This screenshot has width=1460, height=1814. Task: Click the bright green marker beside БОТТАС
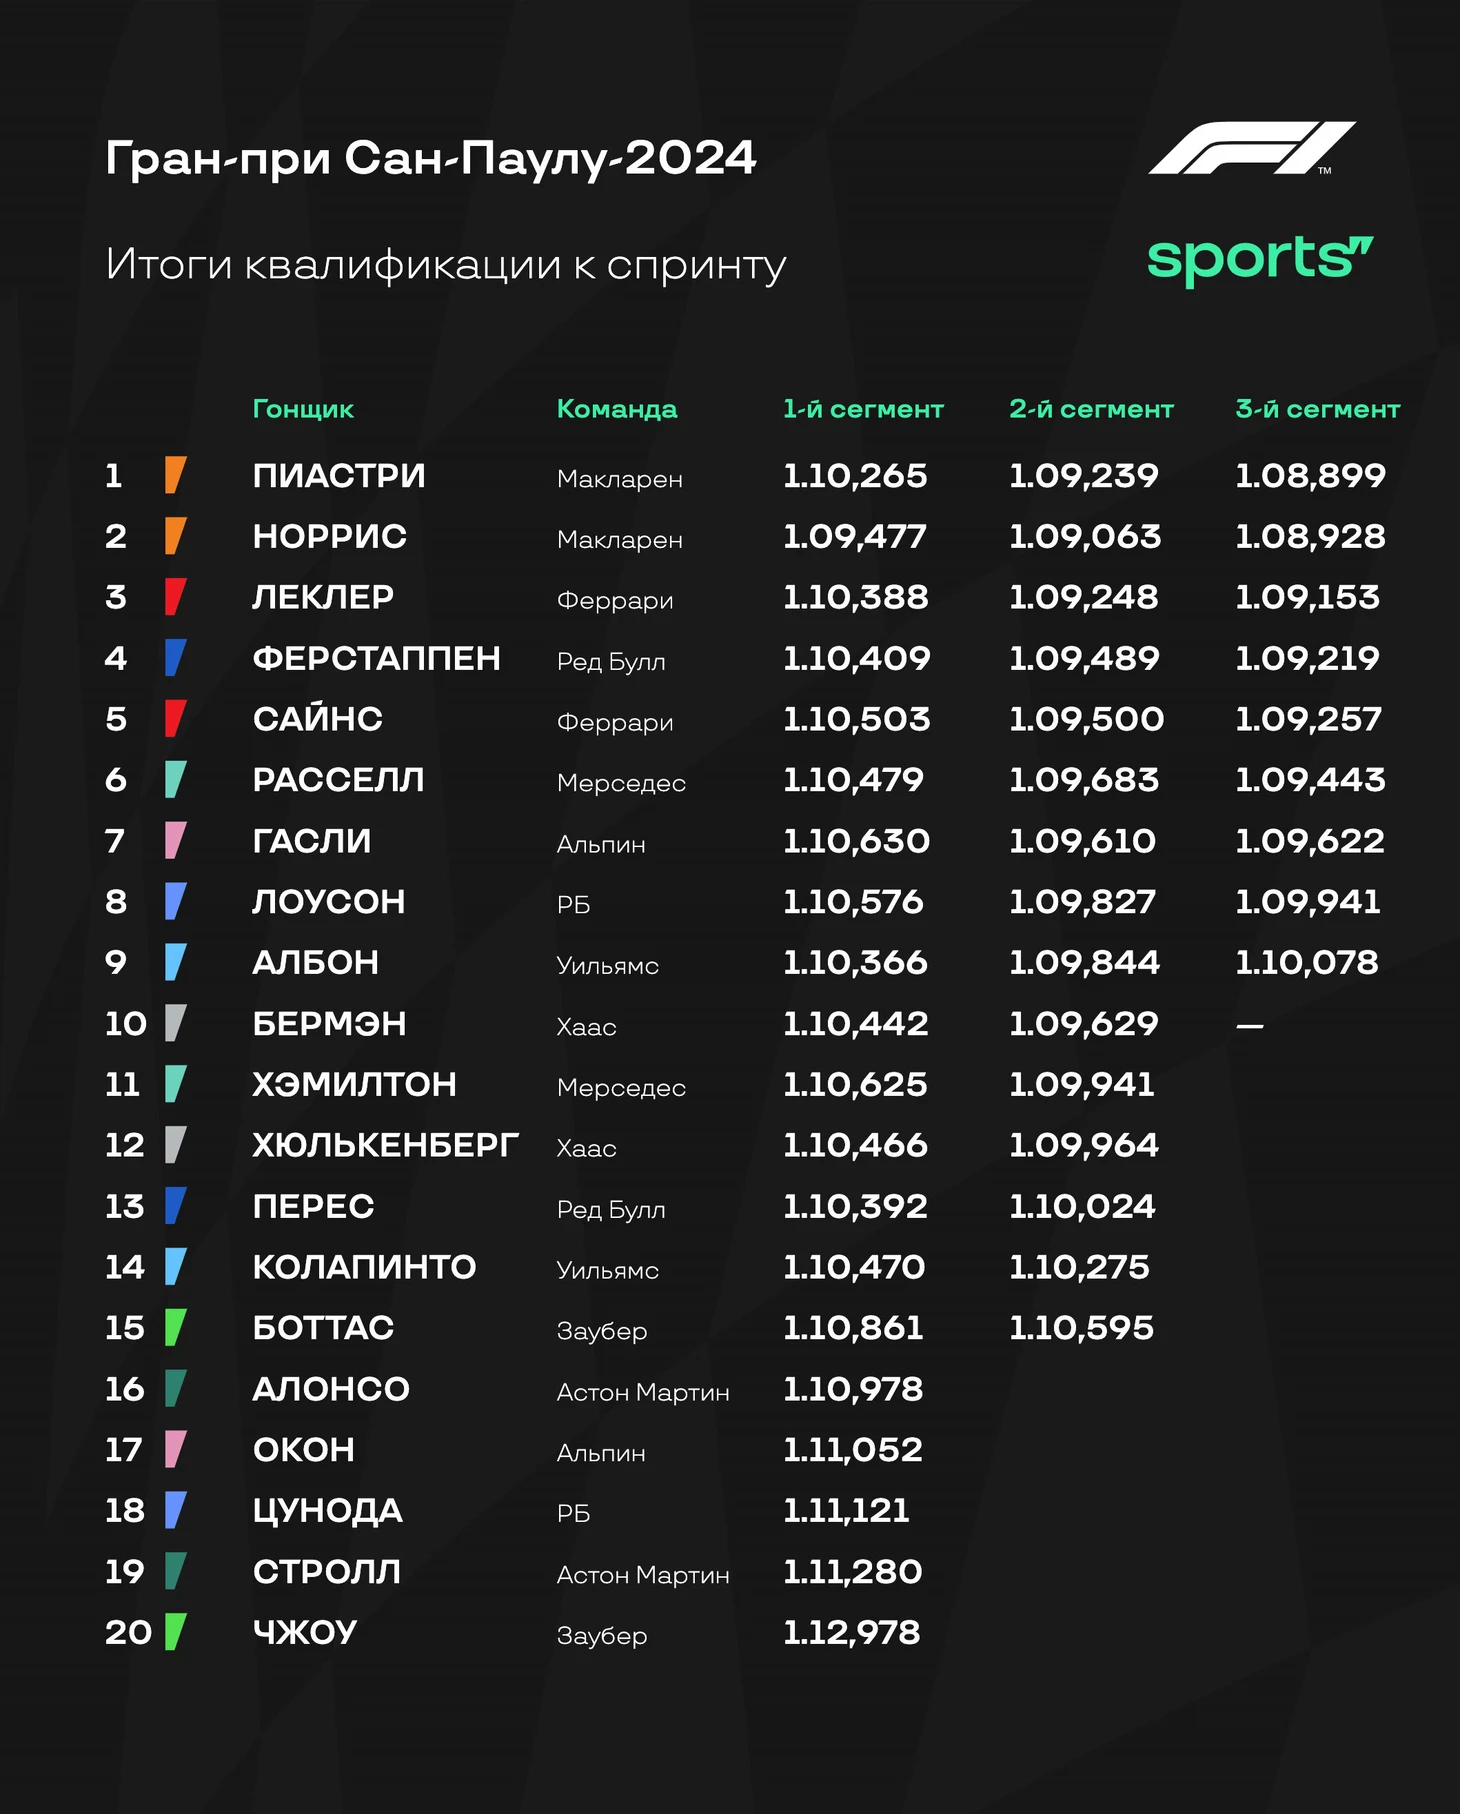175,1328
